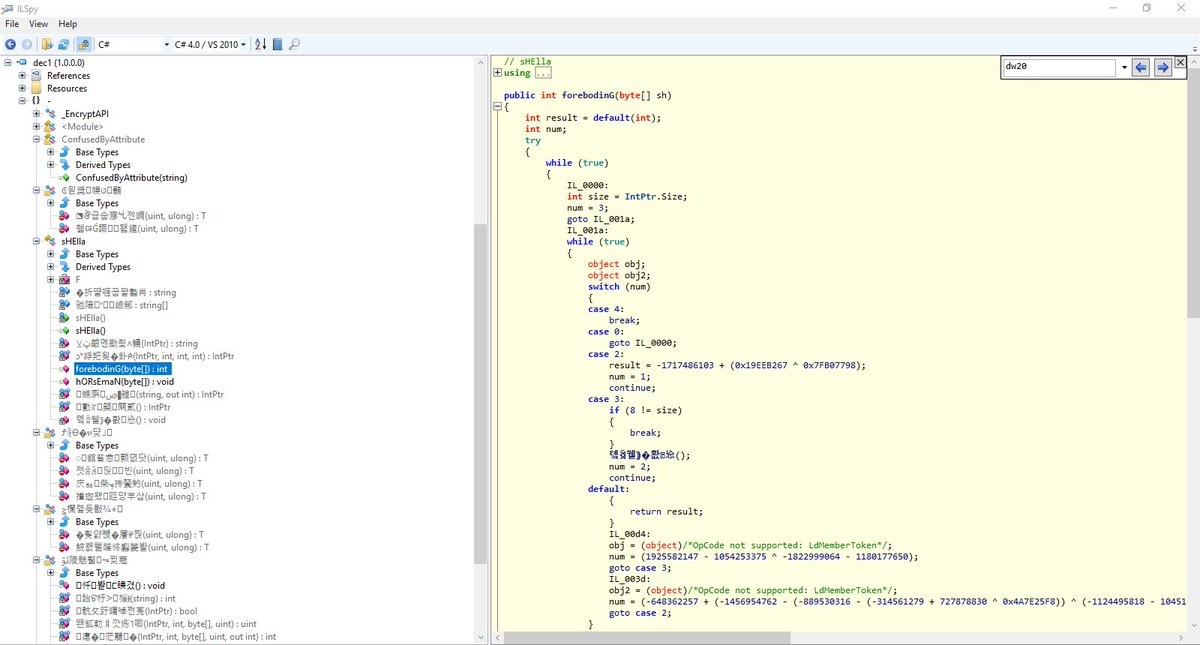Click the sHElla class icon
The width and height of the screenshot is (1200, 645).
coord(51,242)
